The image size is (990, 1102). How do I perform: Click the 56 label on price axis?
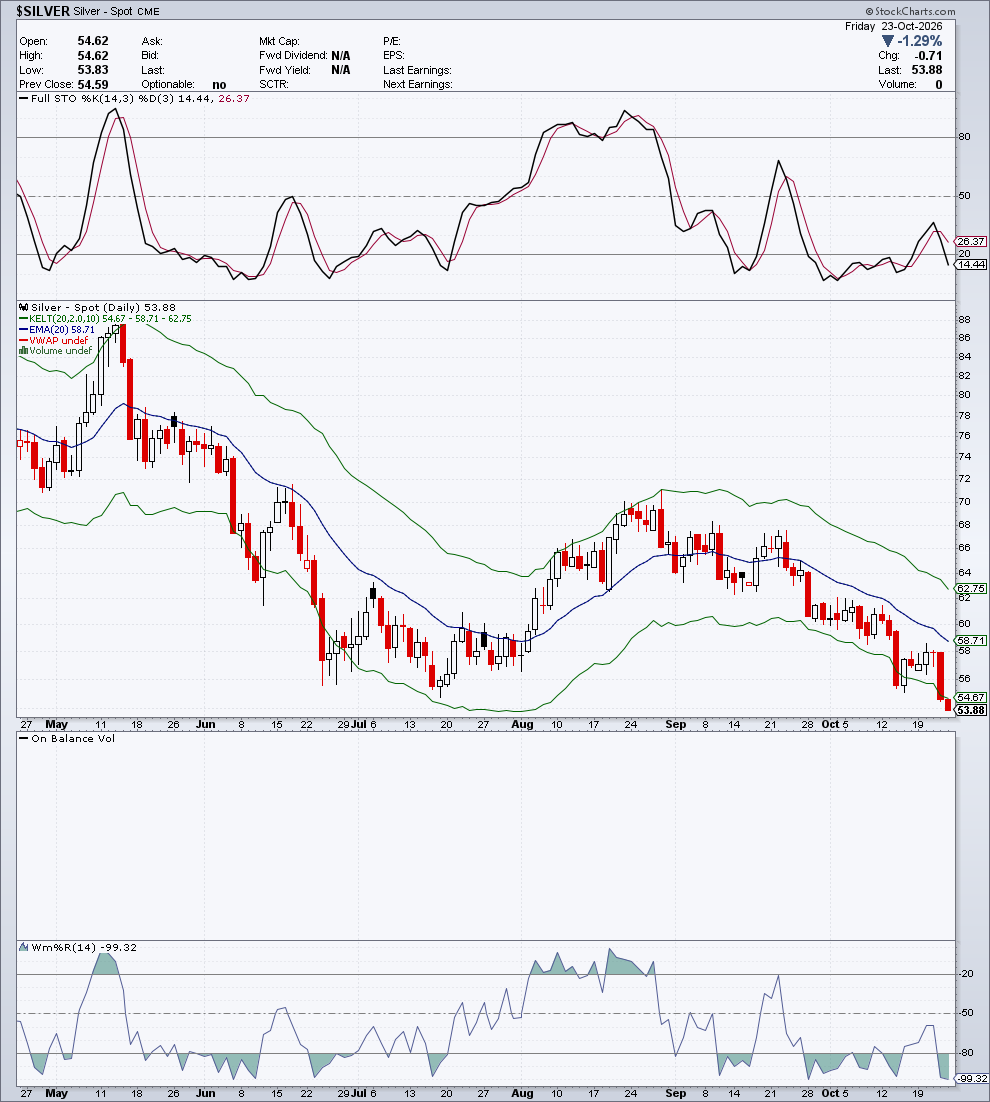(x=964, y=679)
